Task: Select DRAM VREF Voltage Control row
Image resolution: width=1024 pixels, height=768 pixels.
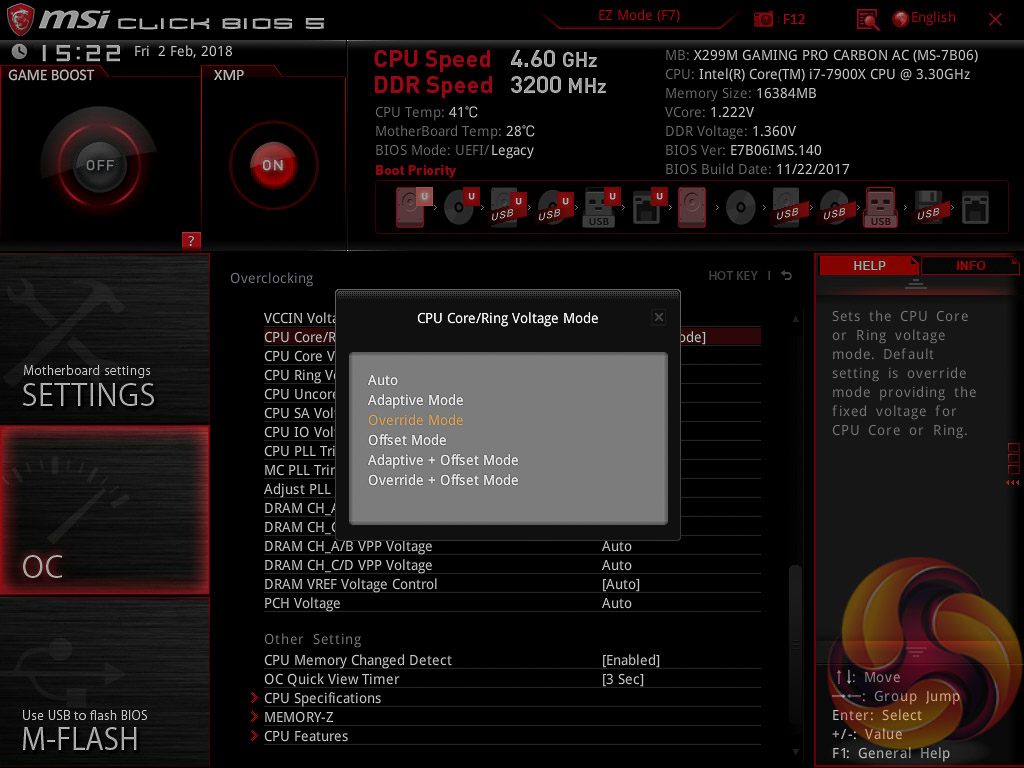Action: [x=512, y=584]
